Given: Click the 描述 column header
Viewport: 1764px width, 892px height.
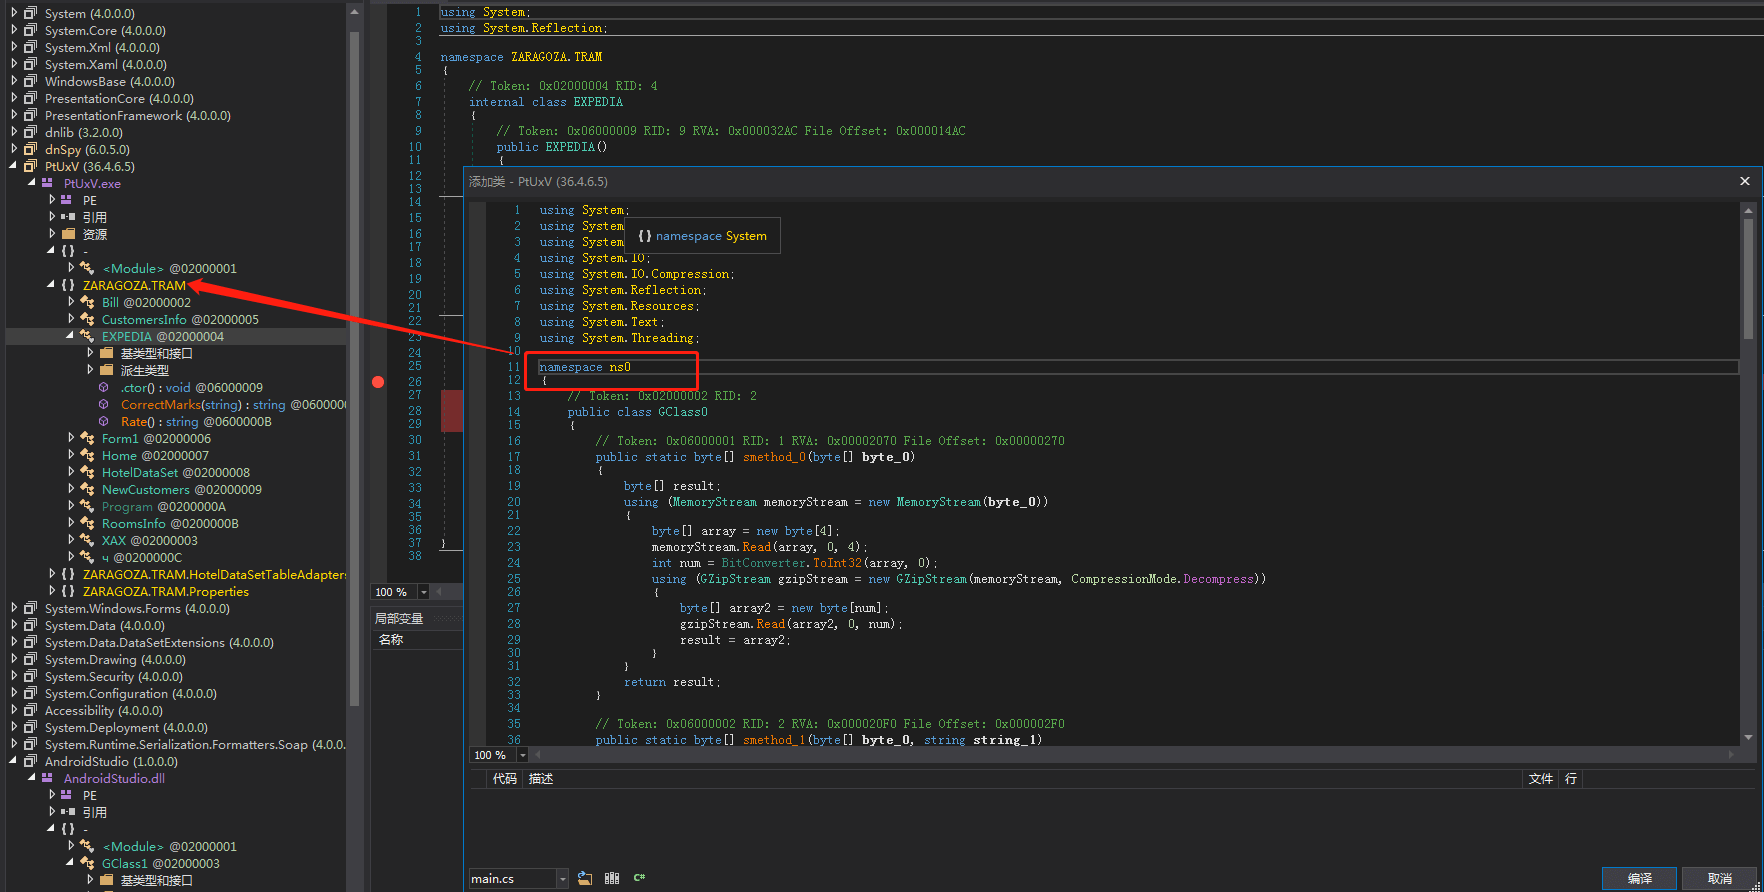Looking at the screenshot, I should pos(541,778).
